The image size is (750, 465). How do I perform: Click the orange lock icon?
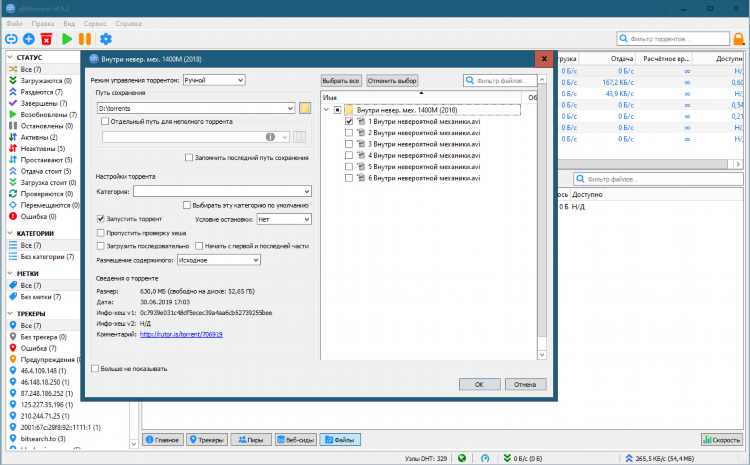tap(739, 39)
